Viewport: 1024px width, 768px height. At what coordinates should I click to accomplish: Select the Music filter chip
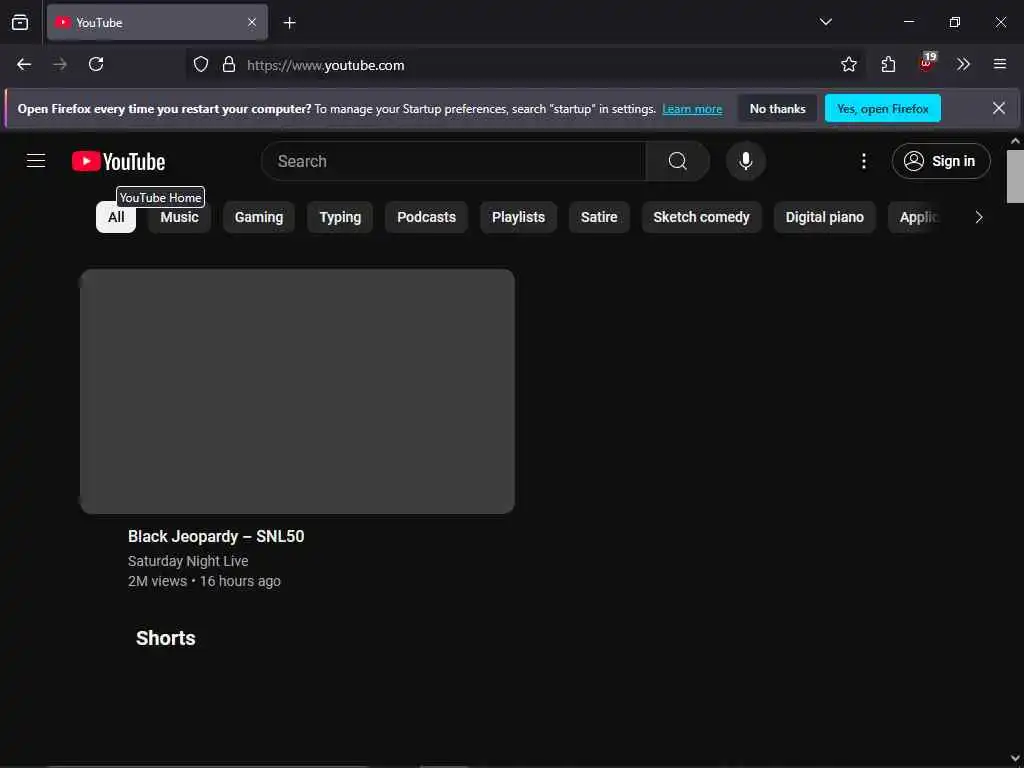(179, 217)
